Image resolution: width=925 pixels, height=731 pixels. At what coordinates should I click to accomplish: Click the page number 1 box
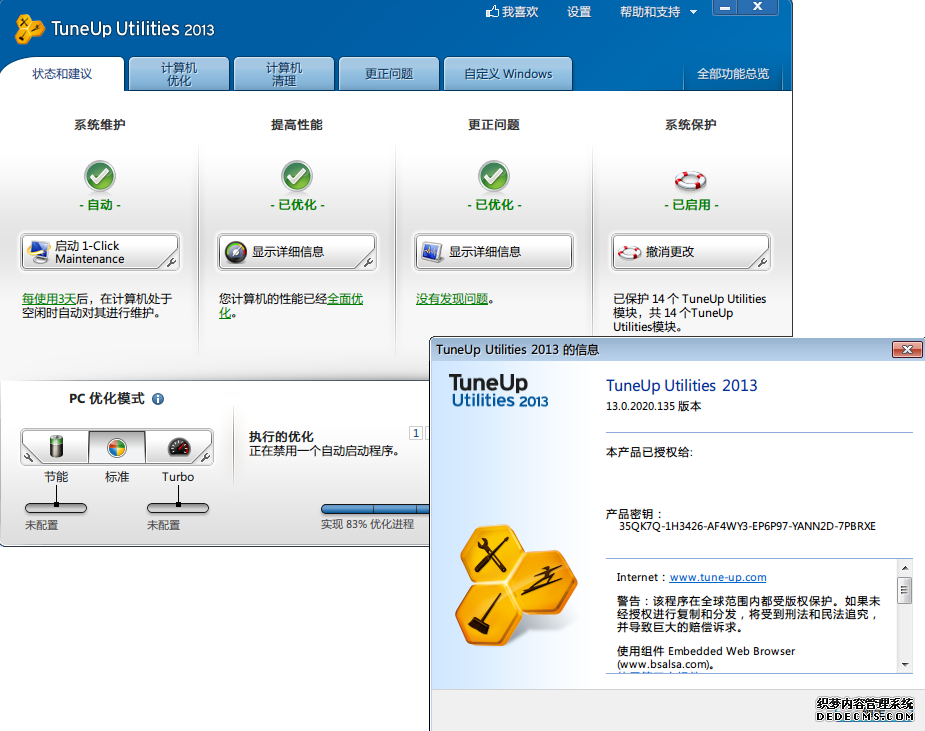[416, 433]
